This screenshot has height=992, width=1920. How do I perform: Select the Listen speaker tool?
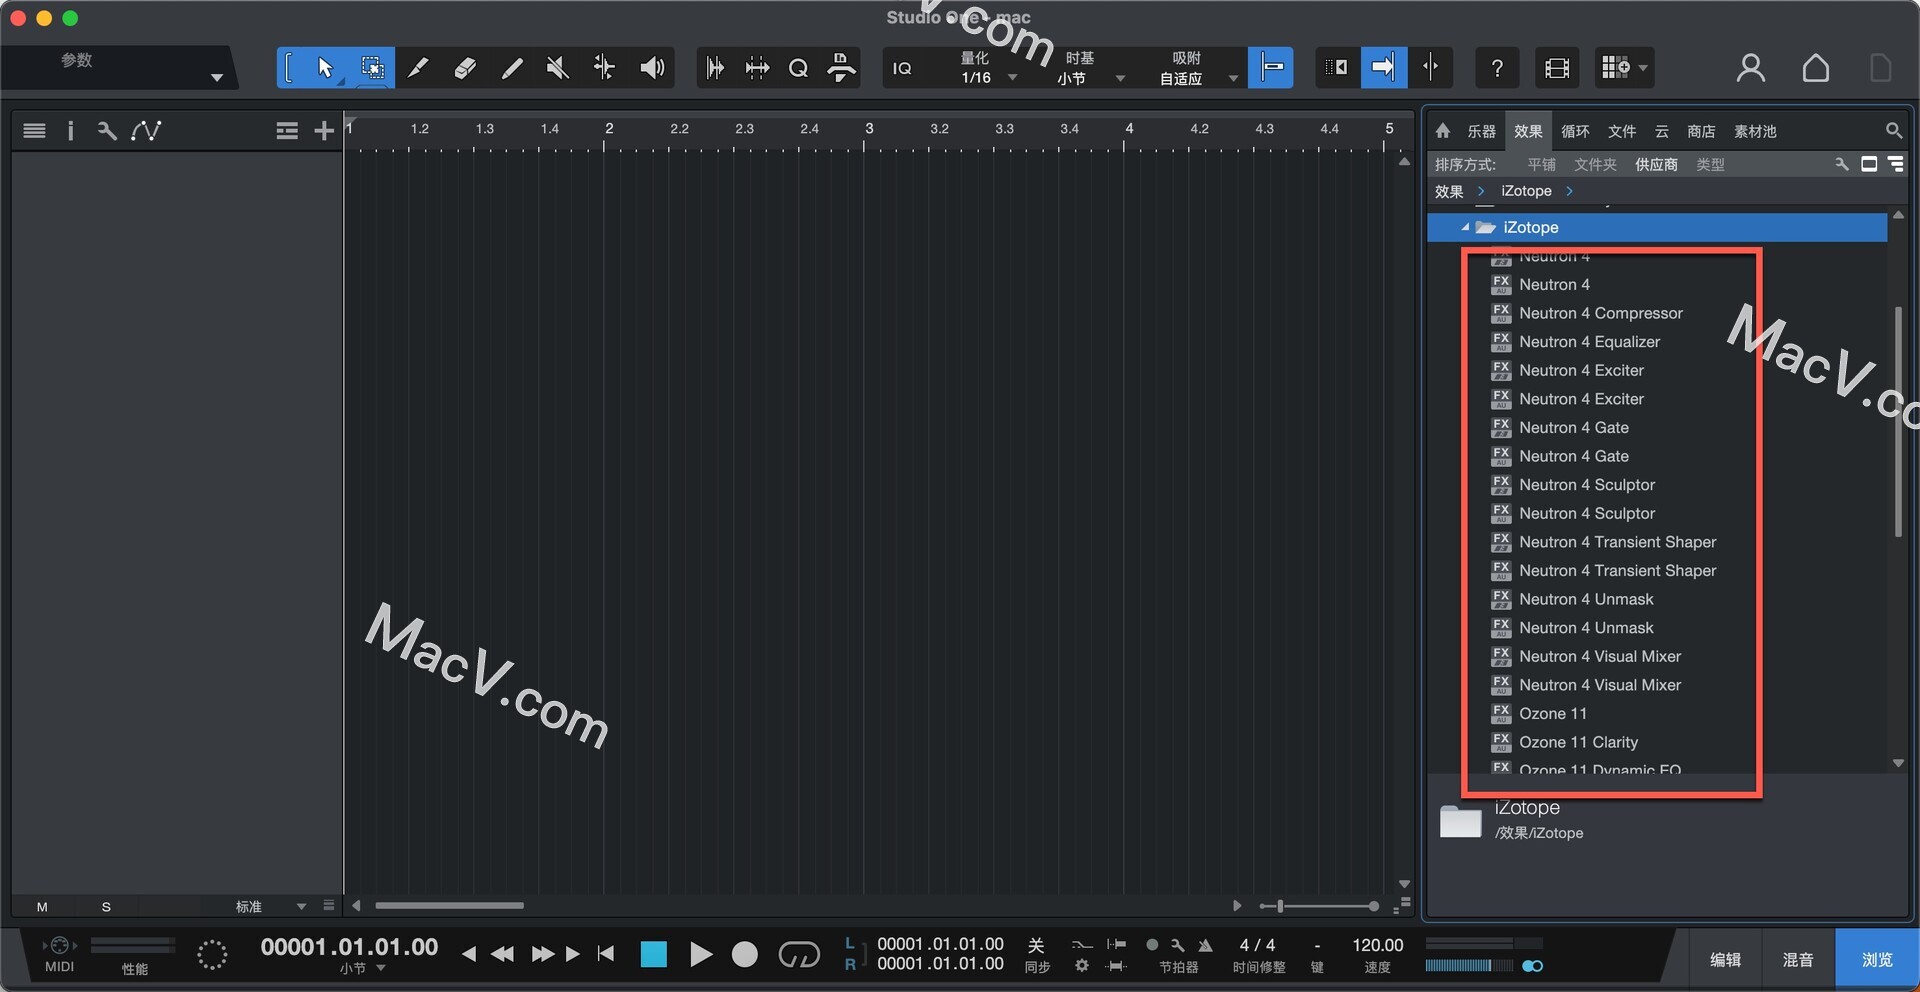(x=652, y=68)
